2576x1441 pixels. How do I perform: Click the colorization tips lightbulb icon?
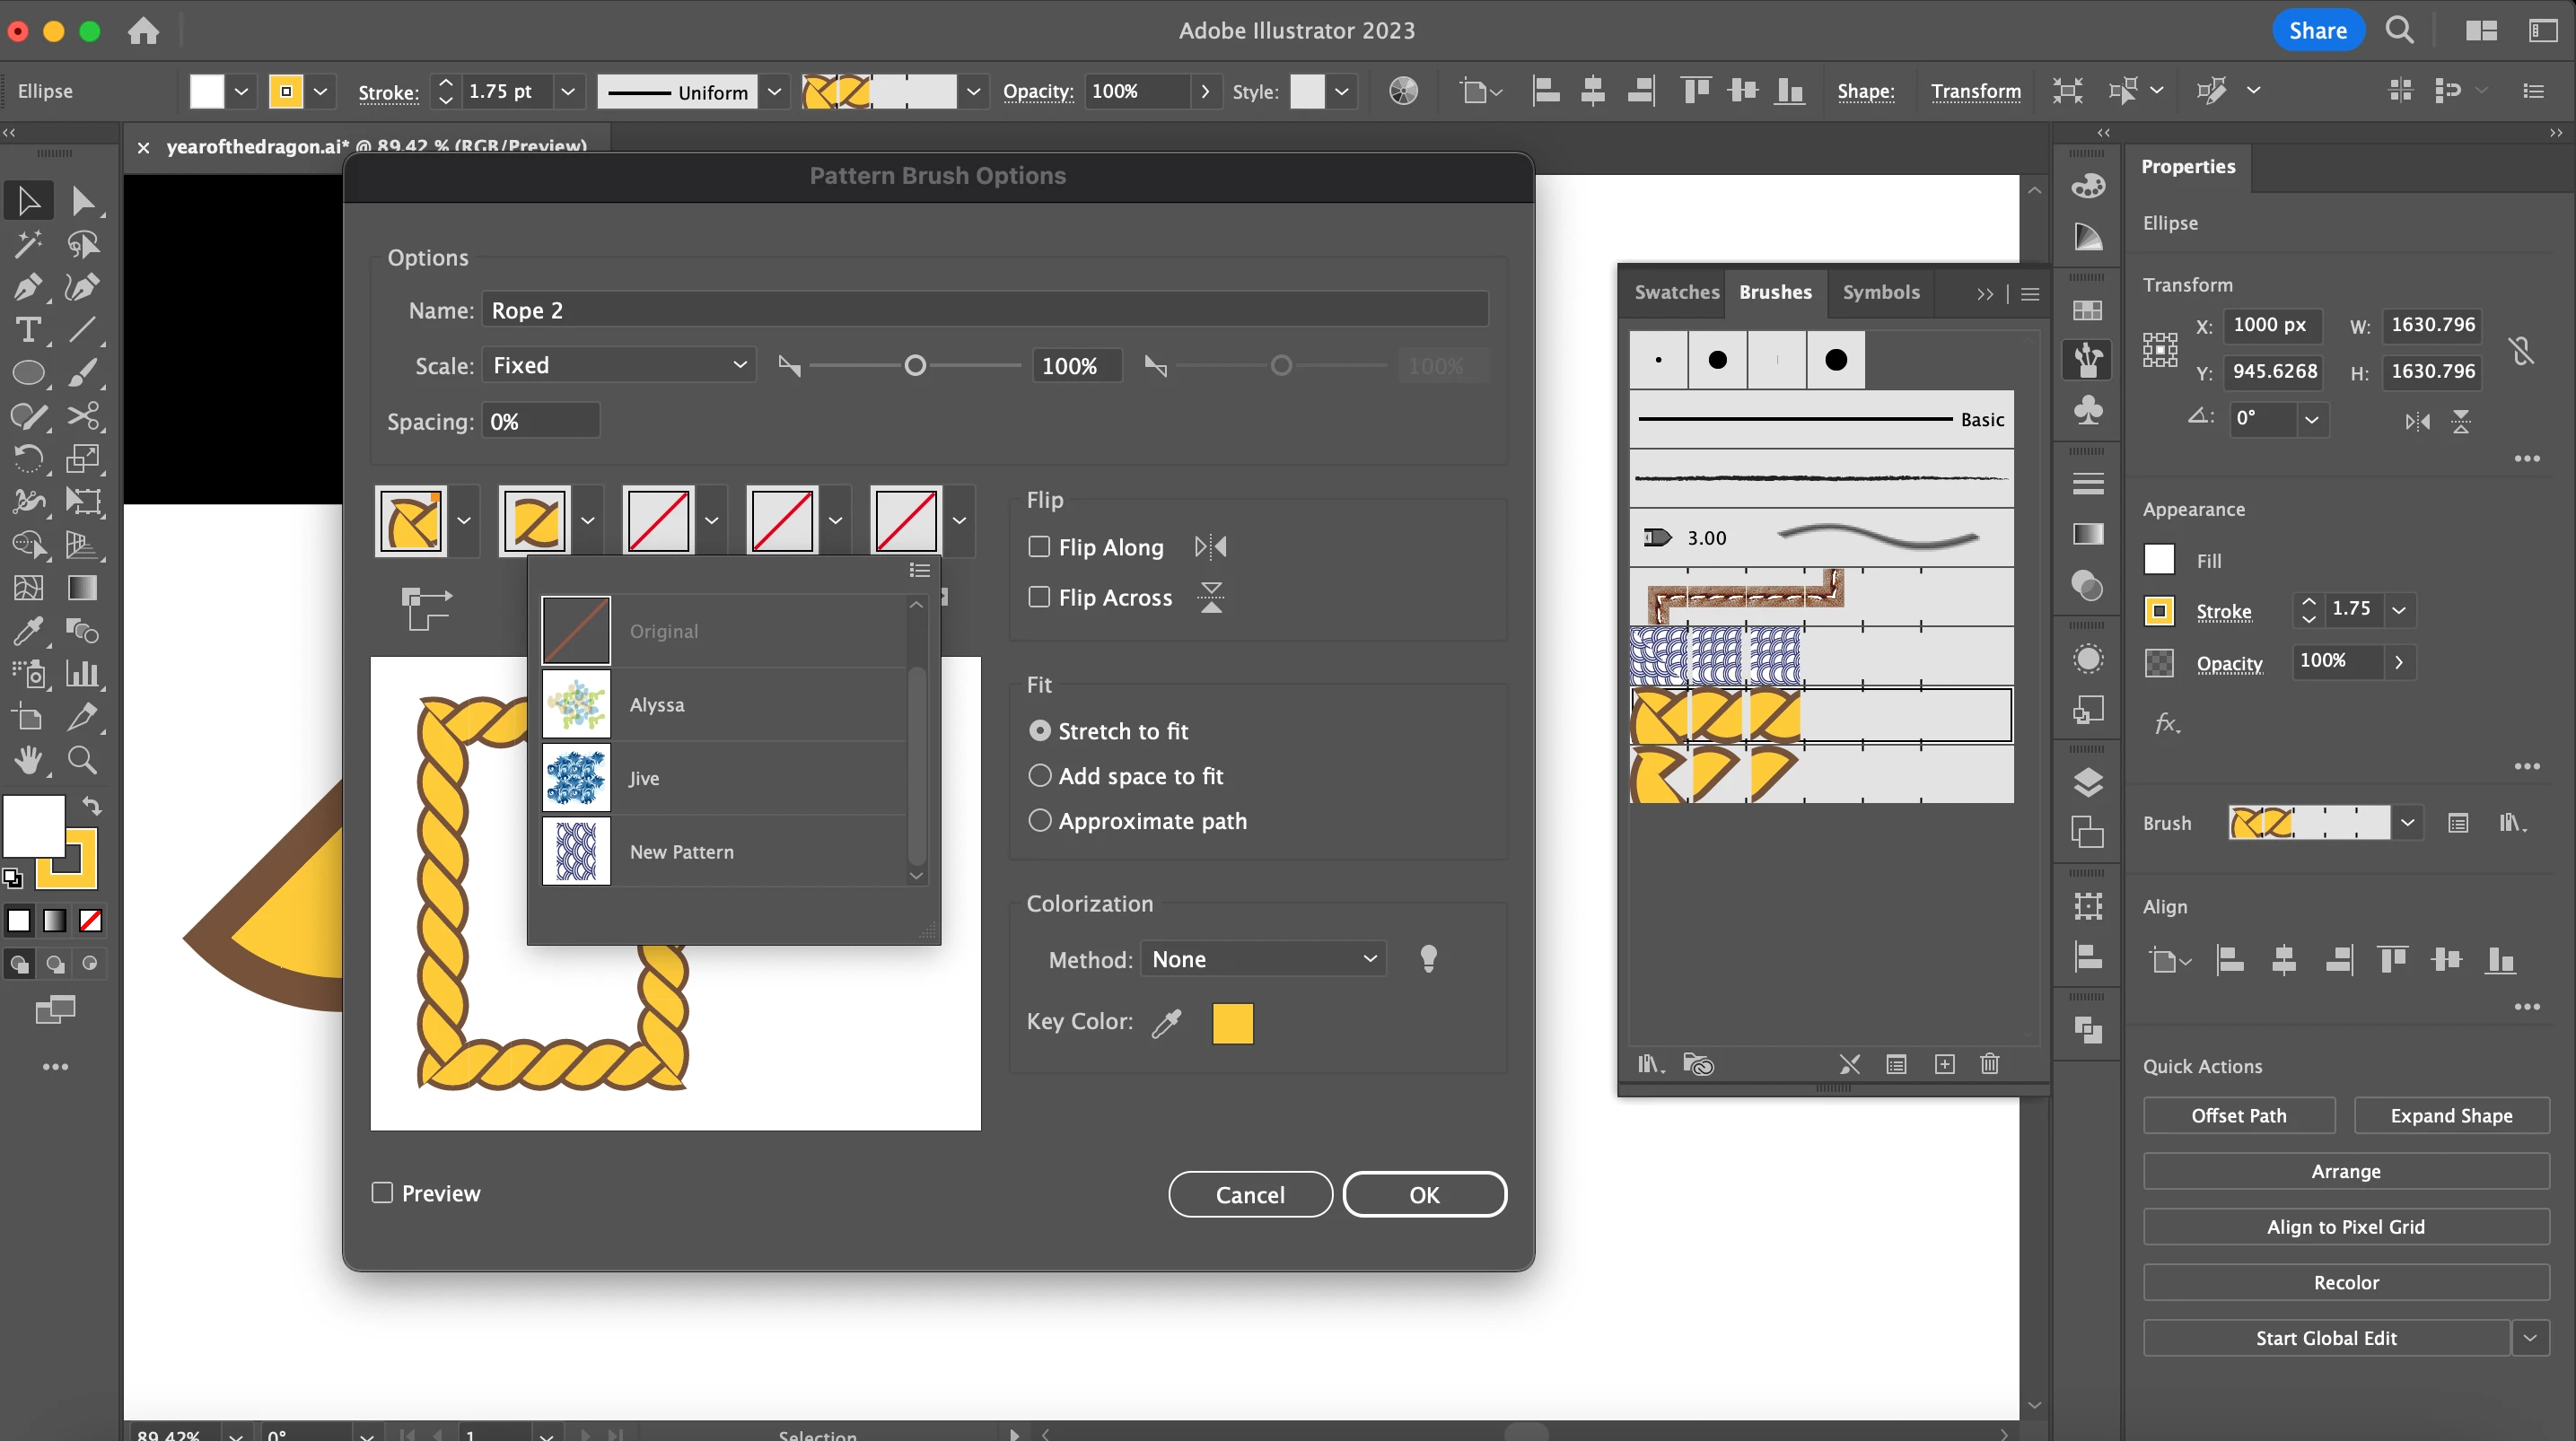pos(1428,959)
